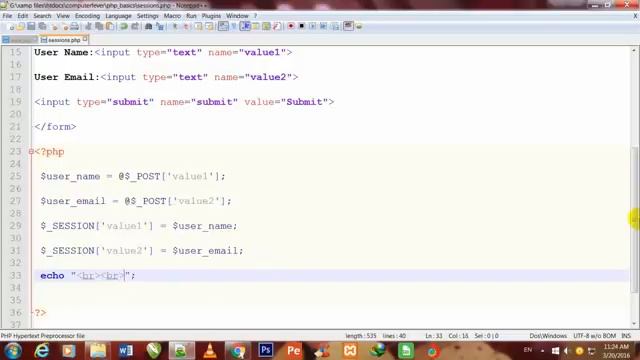Close the sessions.php tab
The height and width of the screenshot is (360, 640).
(85, 39)
